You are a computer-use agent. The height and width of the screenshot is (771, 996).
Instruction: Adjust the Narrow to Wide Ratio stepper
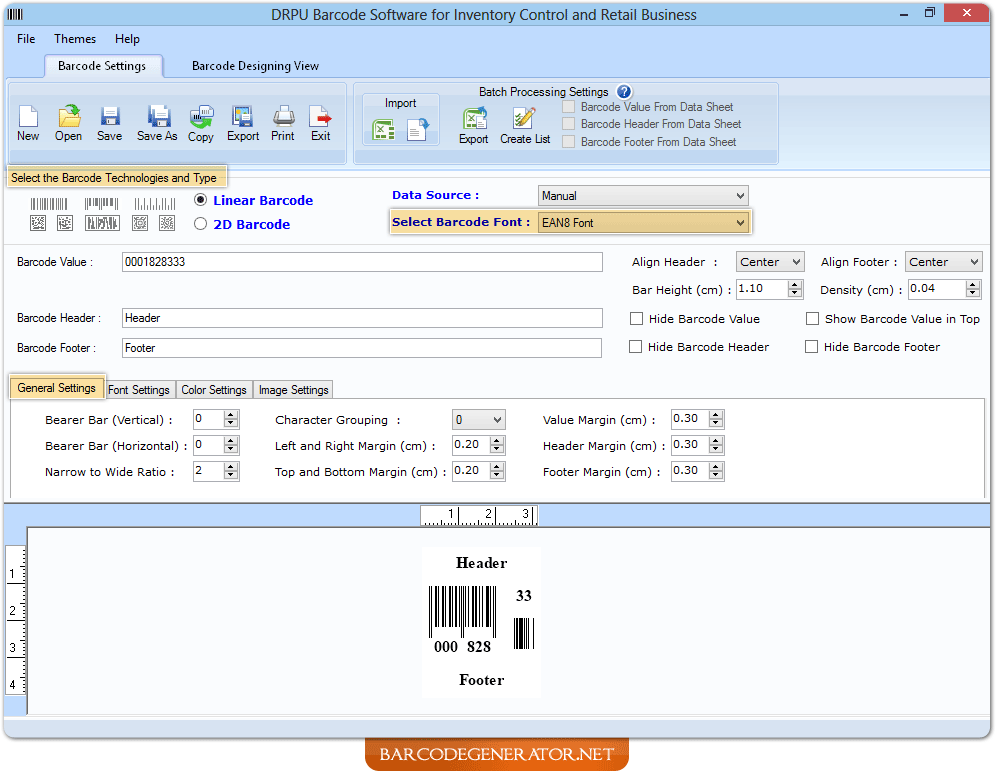pos(231,471)
